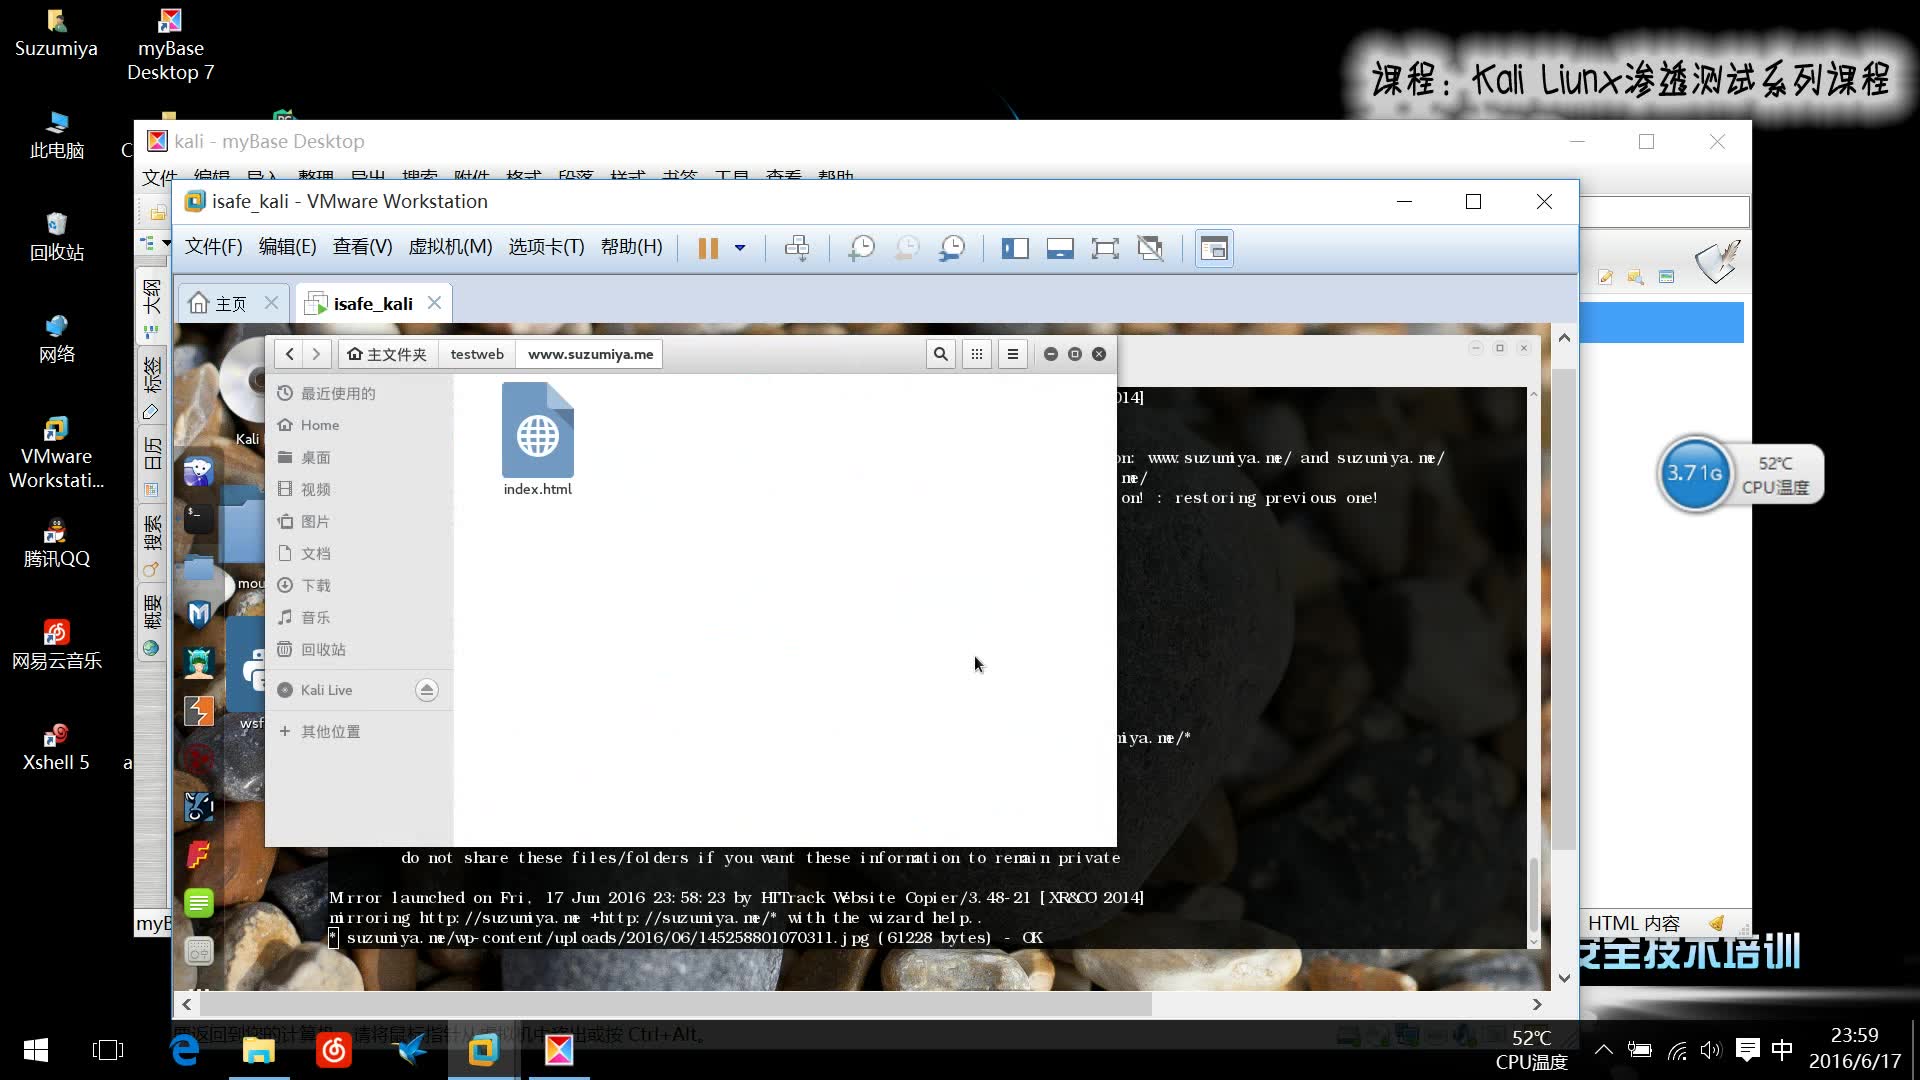Toggle the thumbnail bar view
Image resolution: width=1920 pixels, height=1080 pixels.
(1060, 248)
